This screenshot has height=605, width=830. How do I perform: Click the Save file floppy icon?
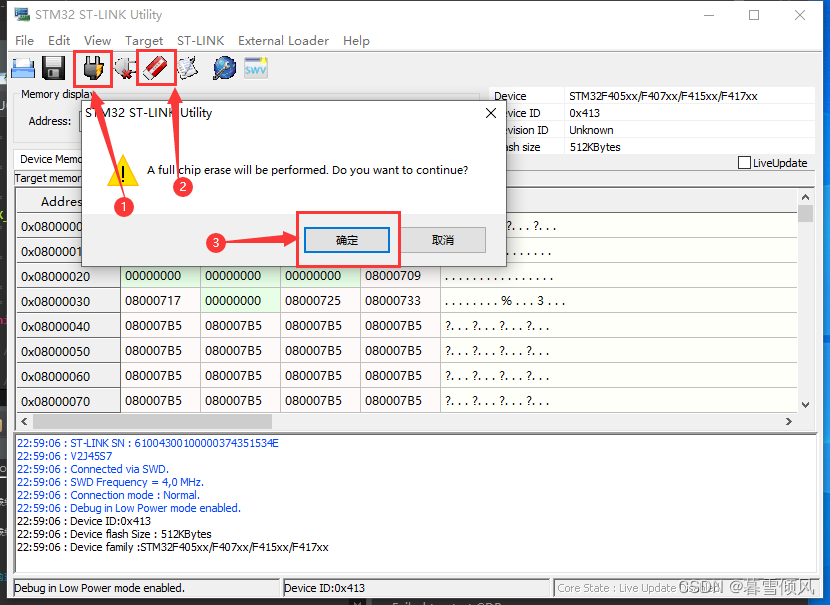click(53, 68)
